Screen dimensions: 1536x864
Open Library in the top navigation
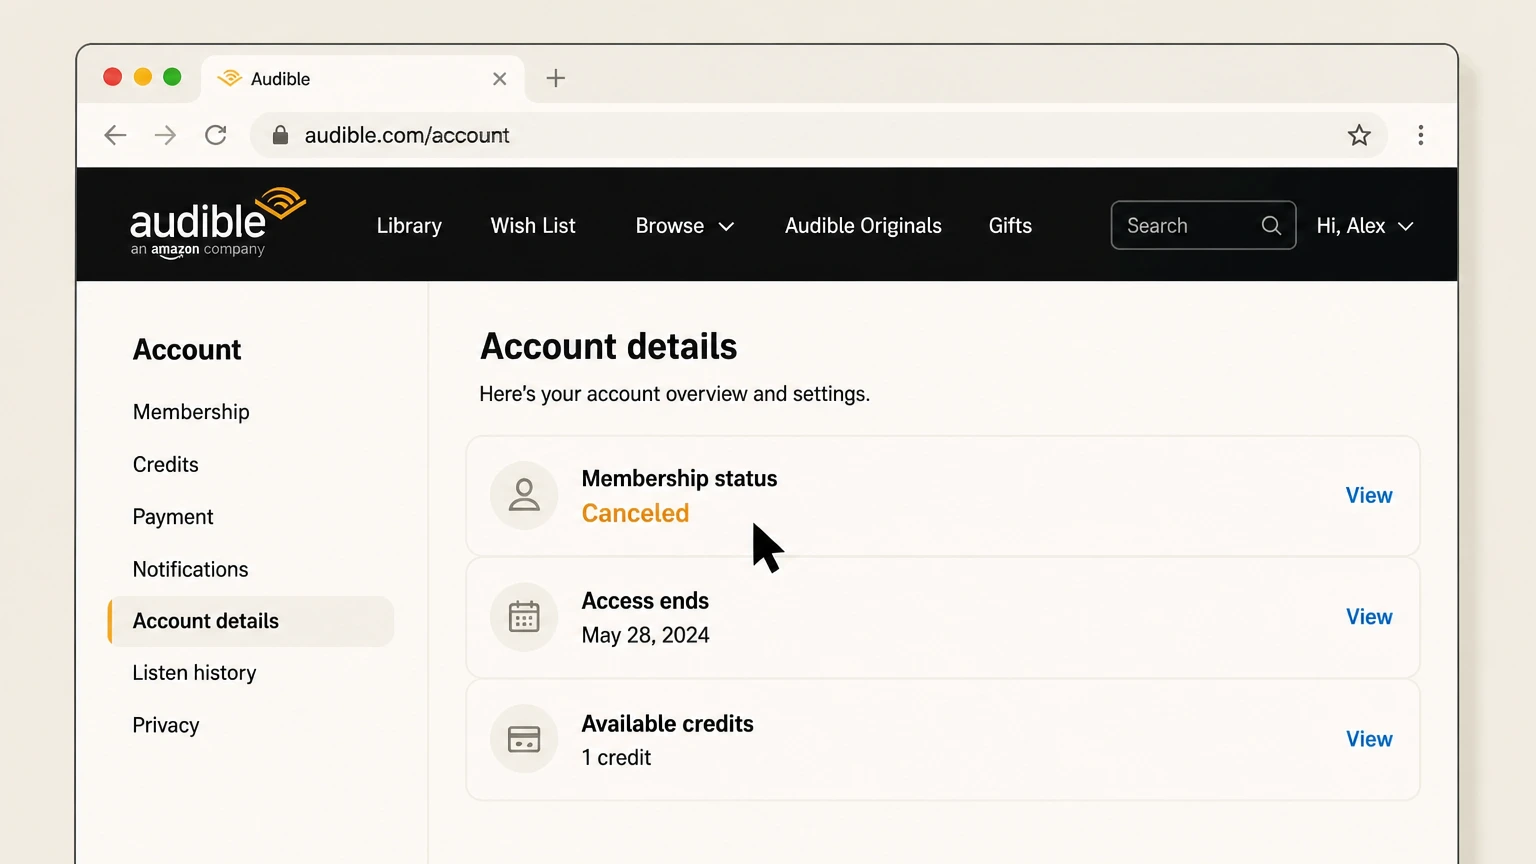click(x=409, y=226)
